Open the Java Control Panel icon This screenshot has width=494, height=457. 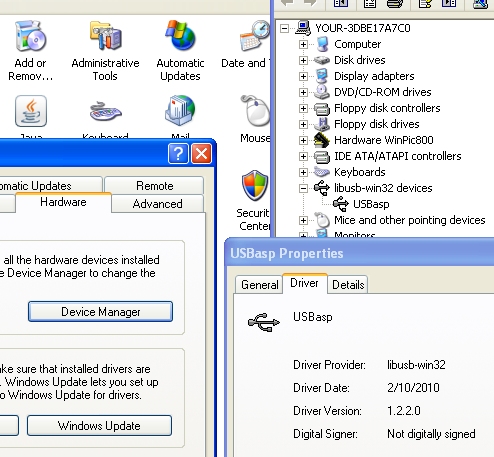[x=31, y=111]
